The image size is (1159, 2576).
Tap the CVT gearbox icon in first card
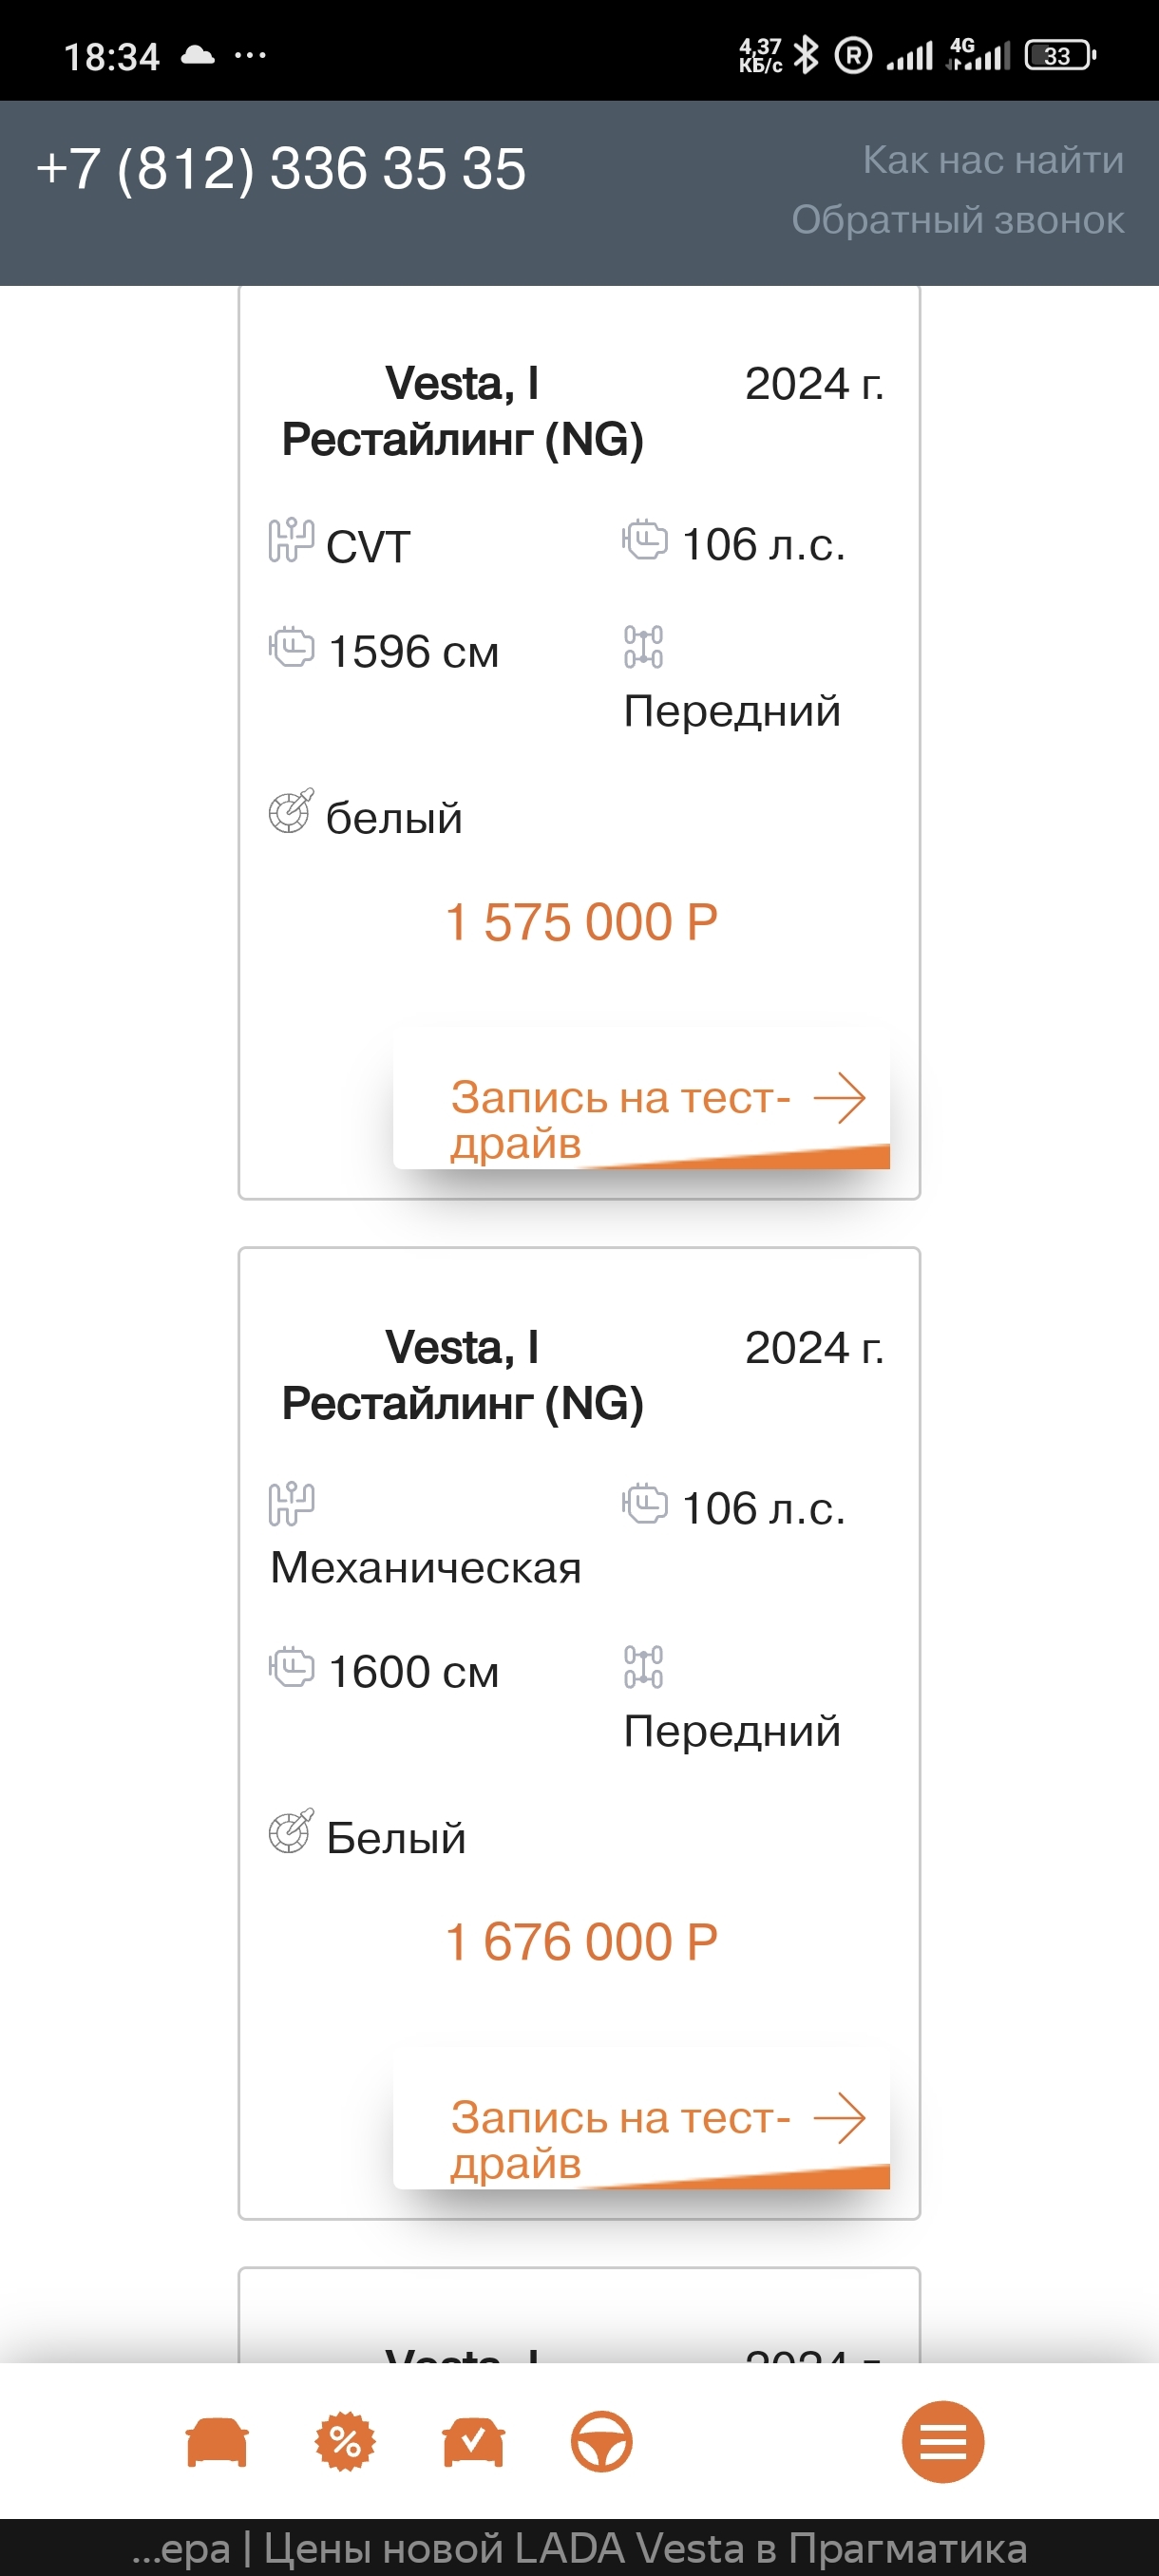(x=291, y=541)
